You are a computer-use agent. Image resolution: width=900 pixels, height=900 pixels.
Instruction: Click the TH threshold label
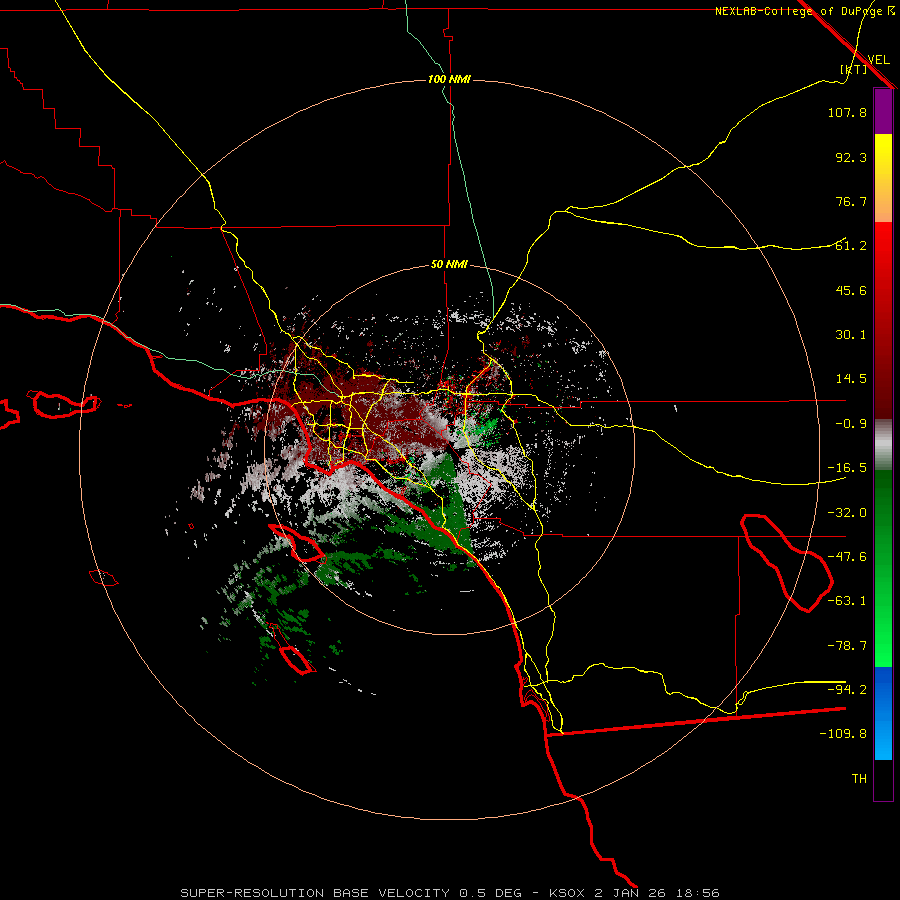click(859, 779)
